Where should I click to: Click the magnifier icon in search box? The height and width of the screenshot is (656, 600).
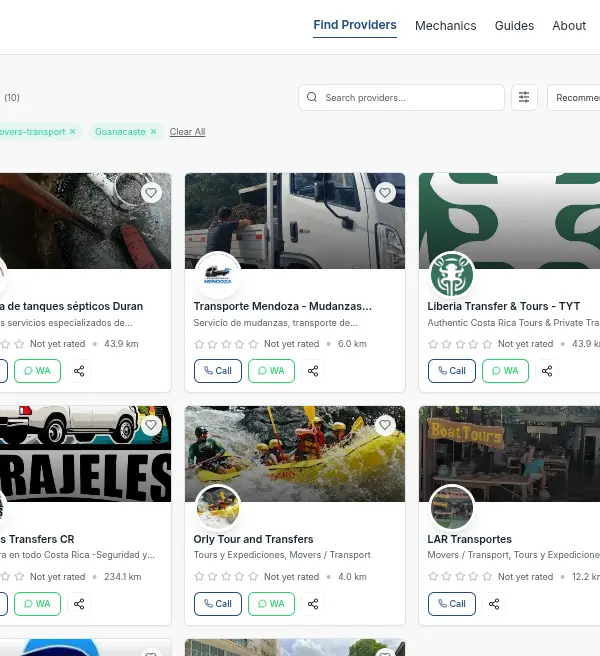(312, 97)
